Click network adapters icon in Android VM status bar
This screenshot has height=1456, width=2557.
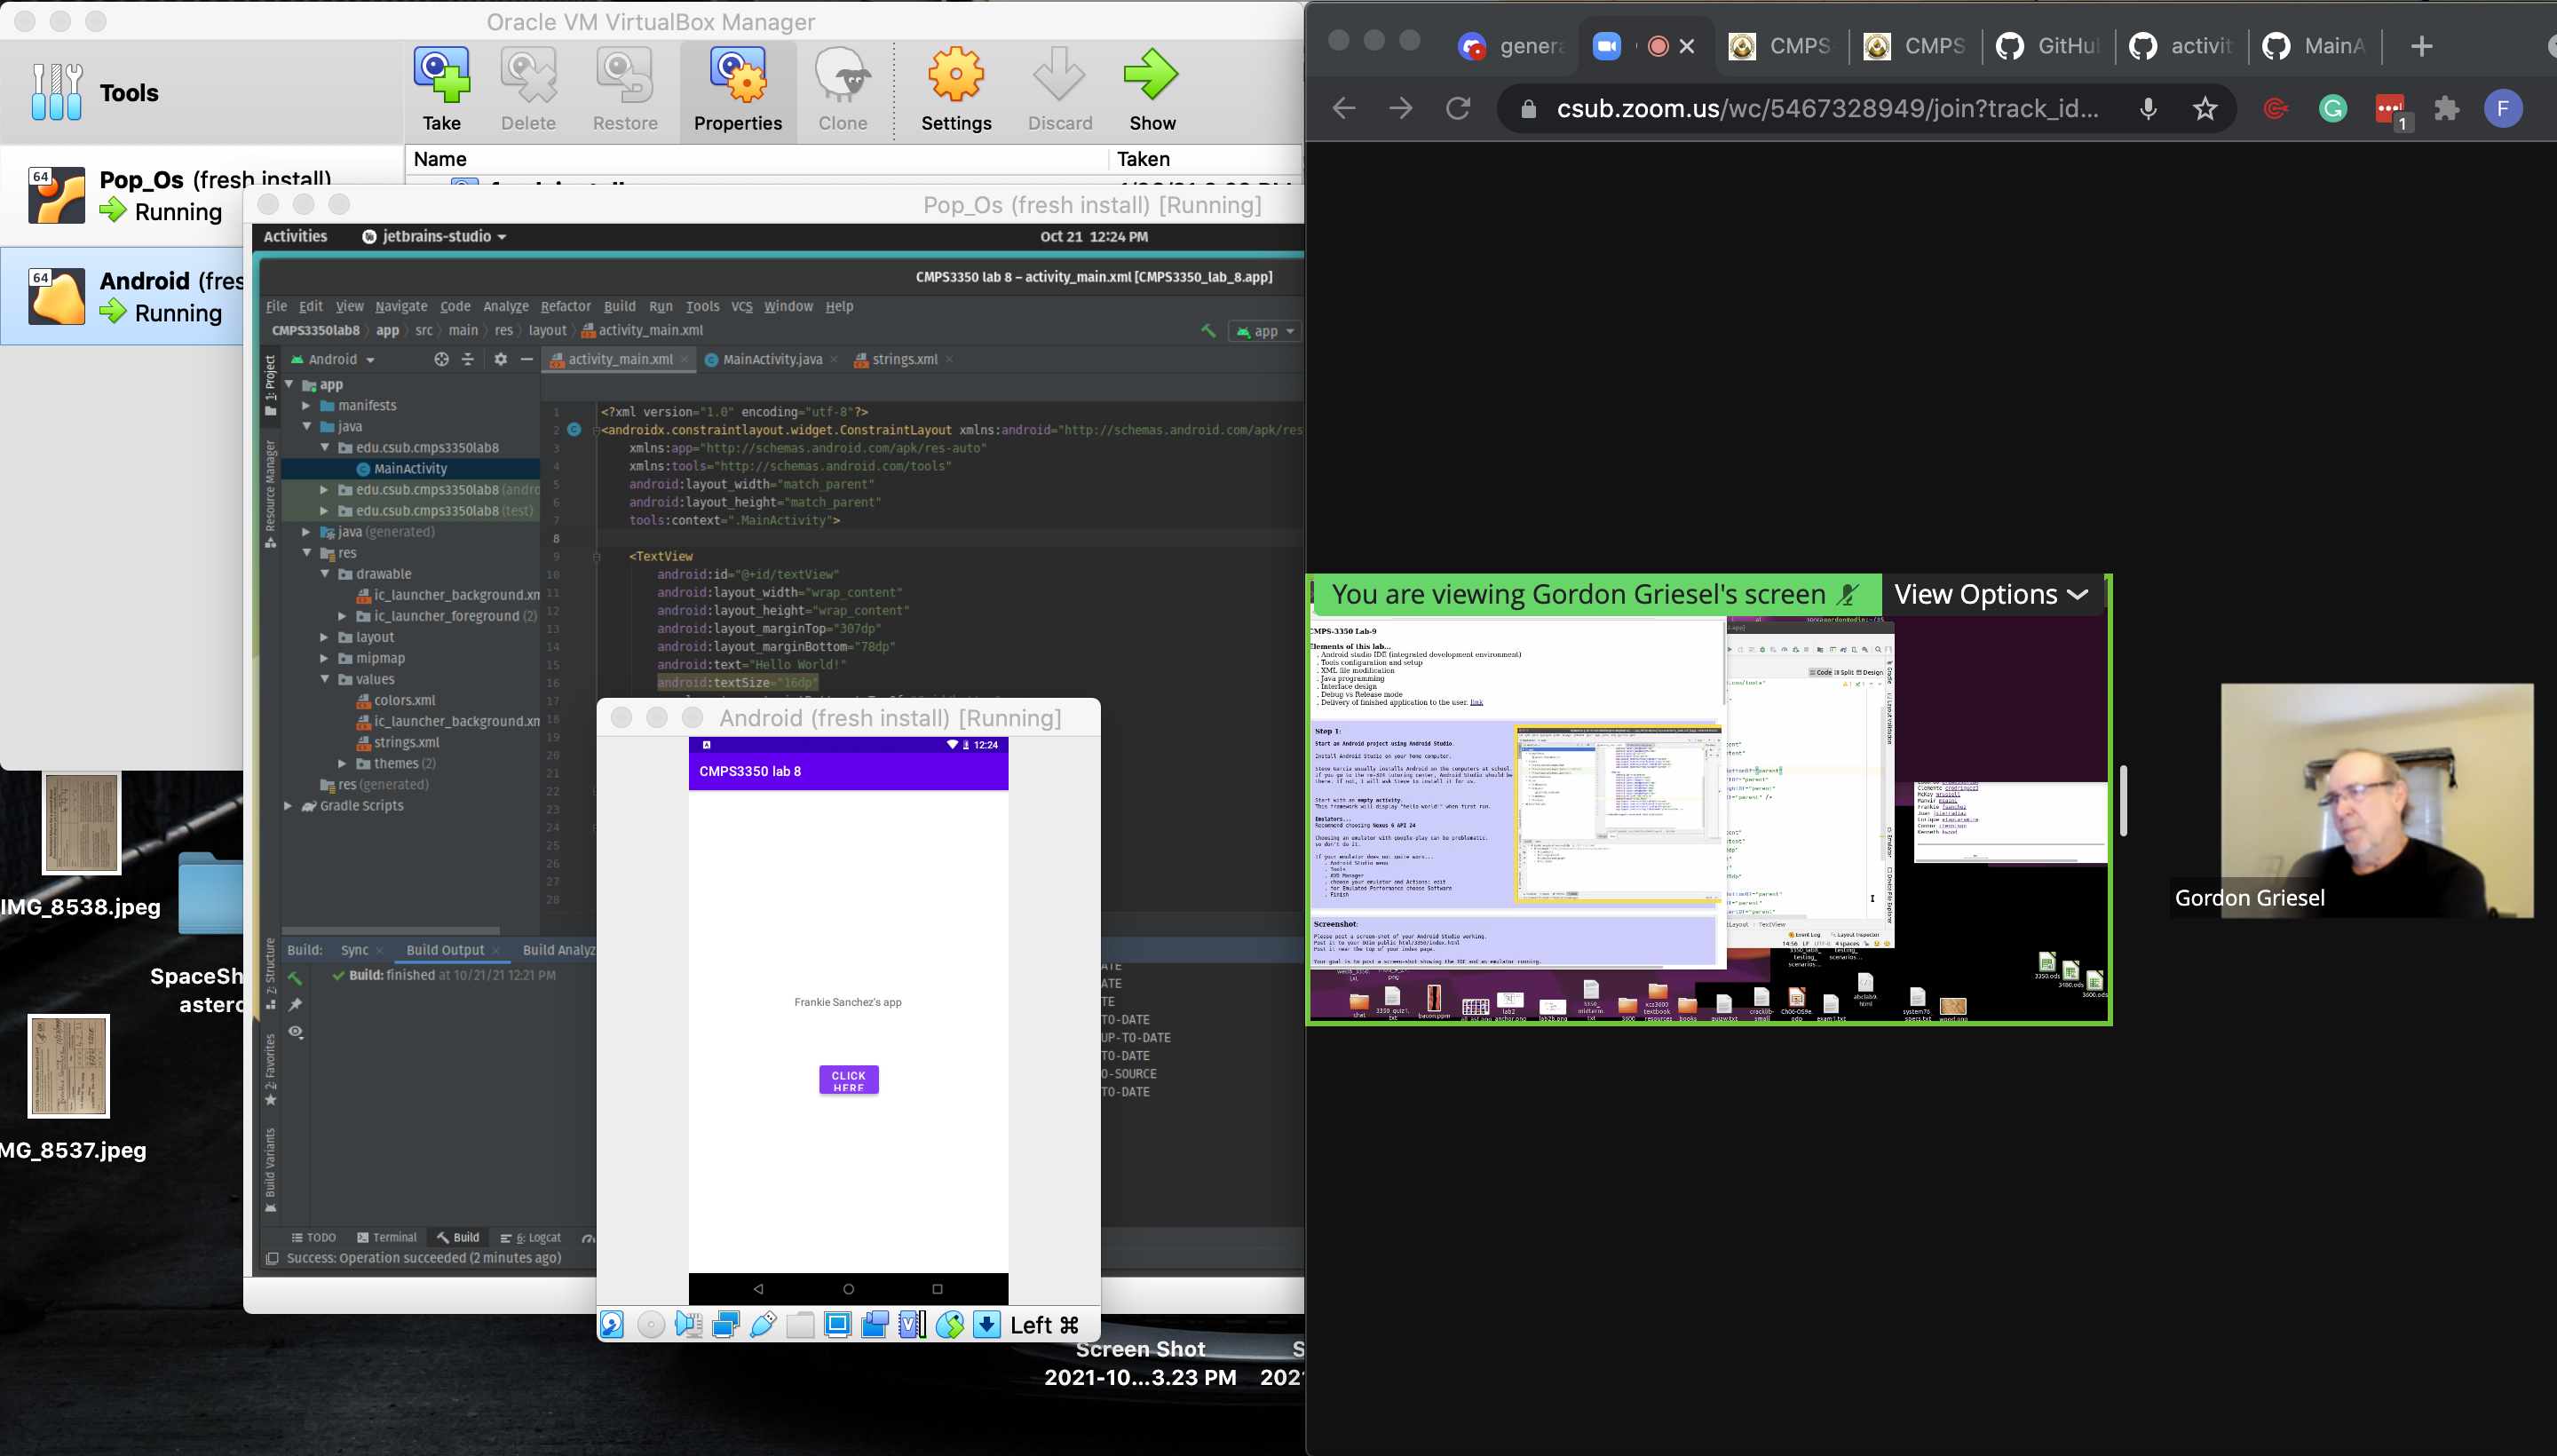pyautogui.click(x=726, y=1325)
